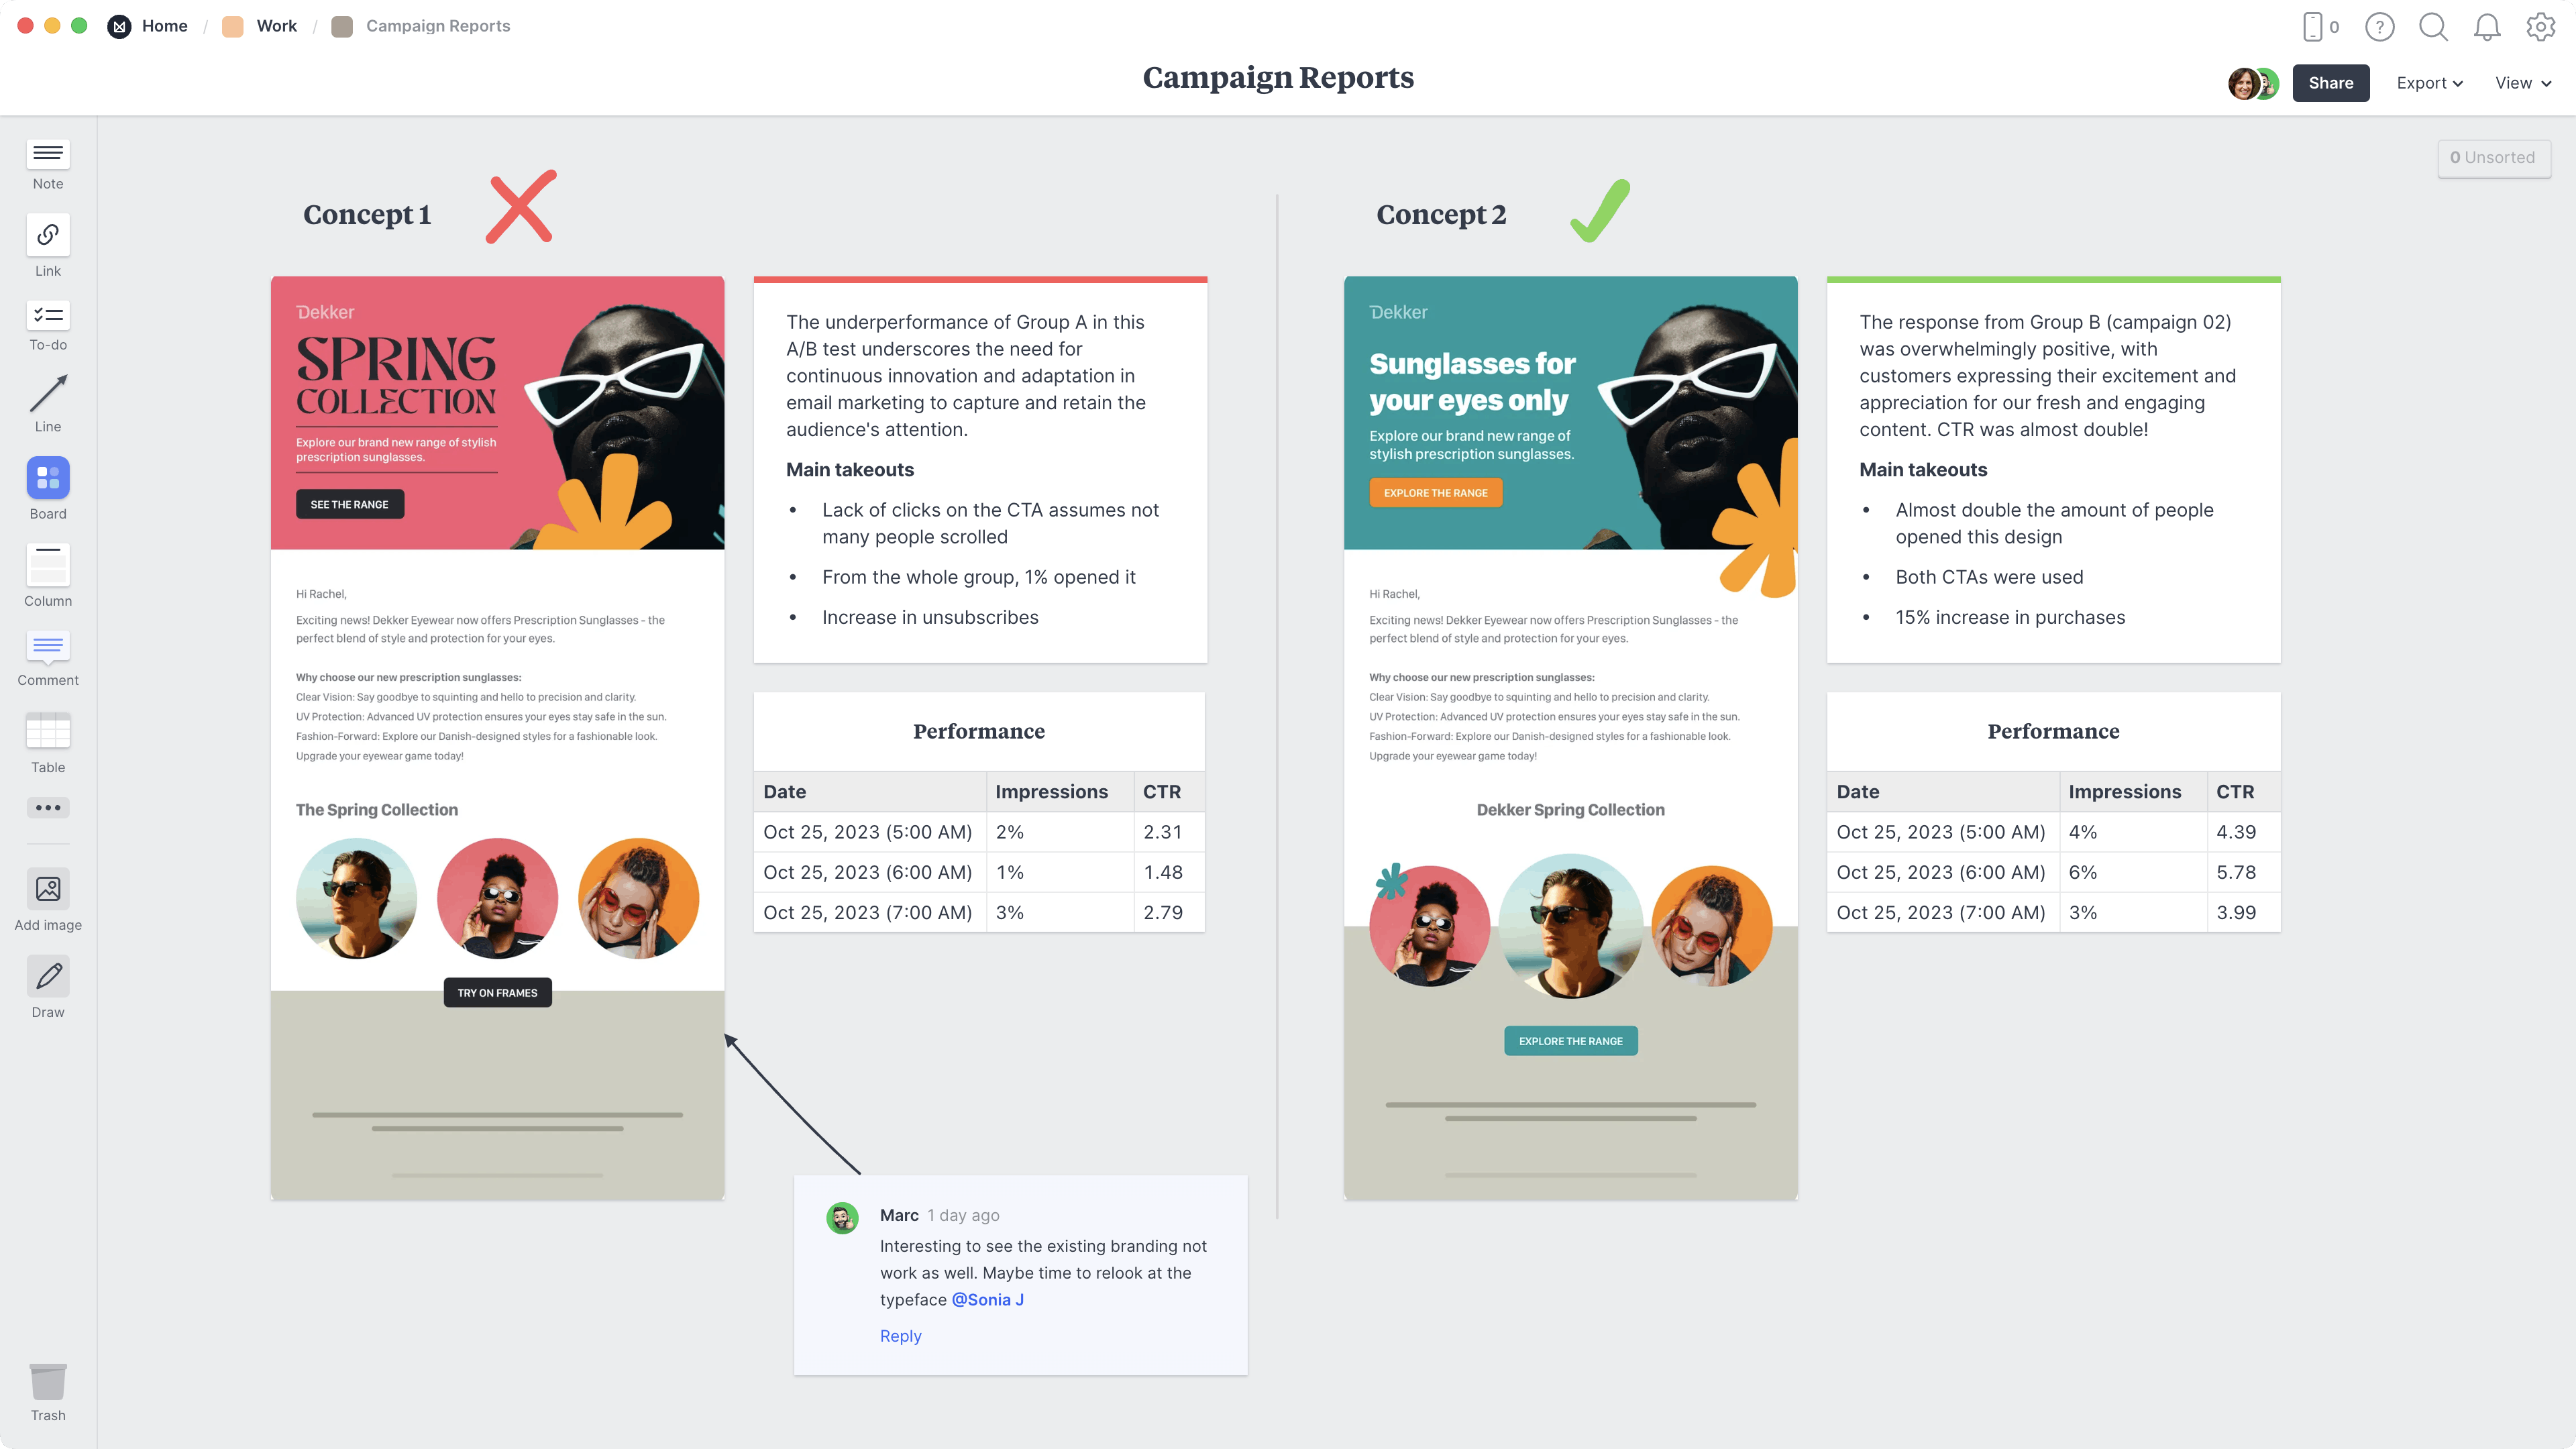Select the Work breadcrumb tab
Viewport: 2576px width, 1449px height.
click(274, 25)
